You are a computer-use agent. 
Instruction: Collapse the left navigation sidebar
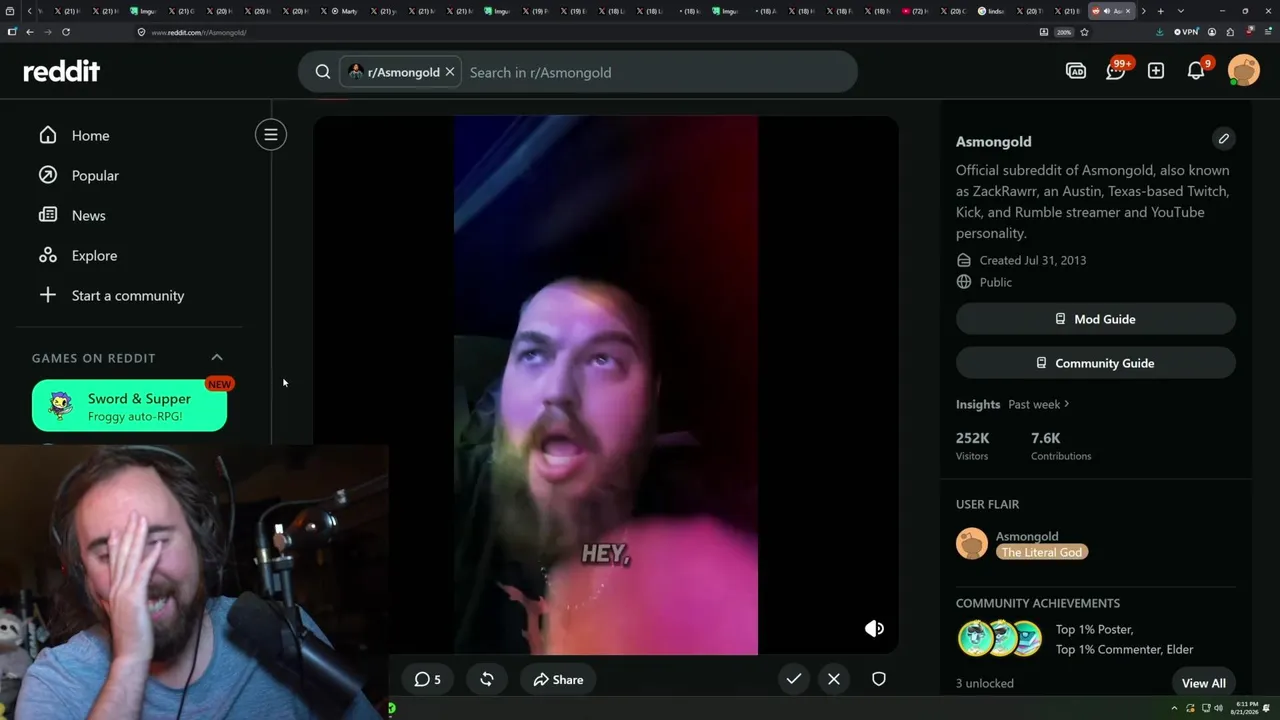(x=271, y=135)
